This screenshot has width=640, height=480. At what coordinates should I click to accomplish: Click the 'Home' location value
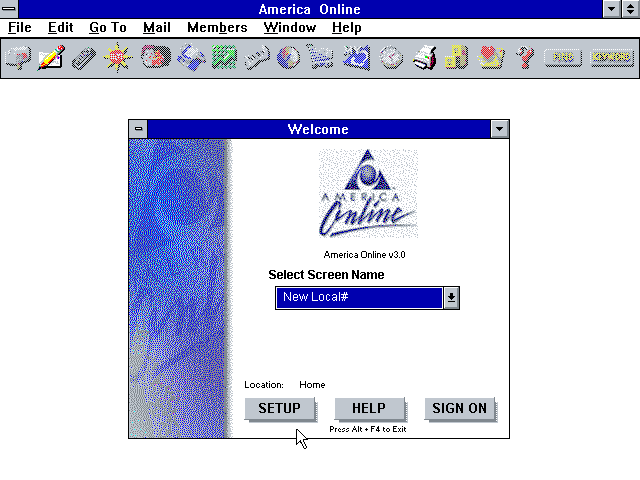click(312, 384)
